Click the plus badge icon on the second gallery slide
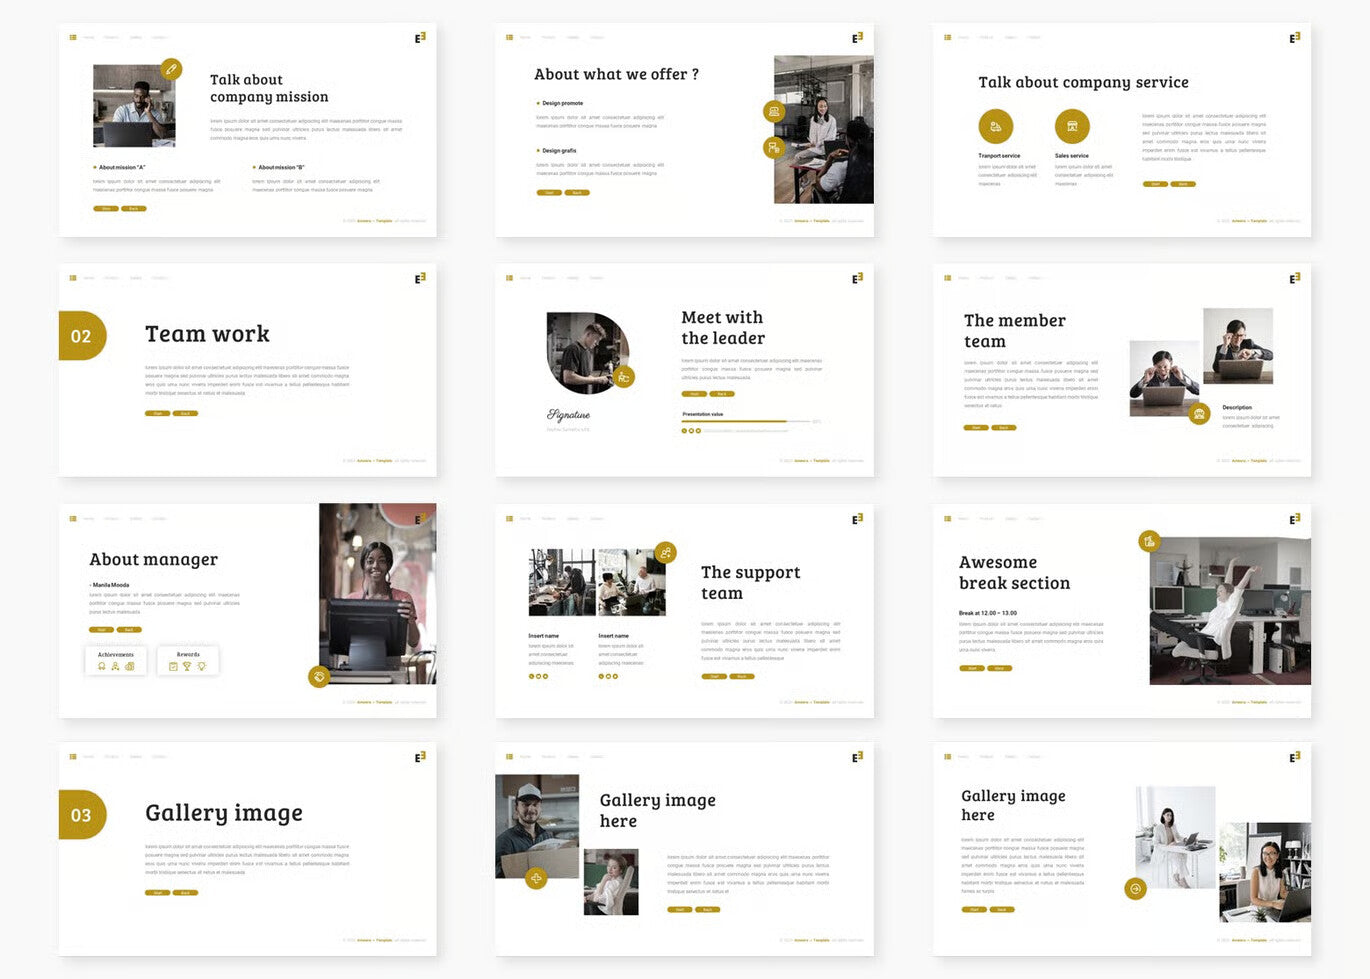 pos(536,878)
